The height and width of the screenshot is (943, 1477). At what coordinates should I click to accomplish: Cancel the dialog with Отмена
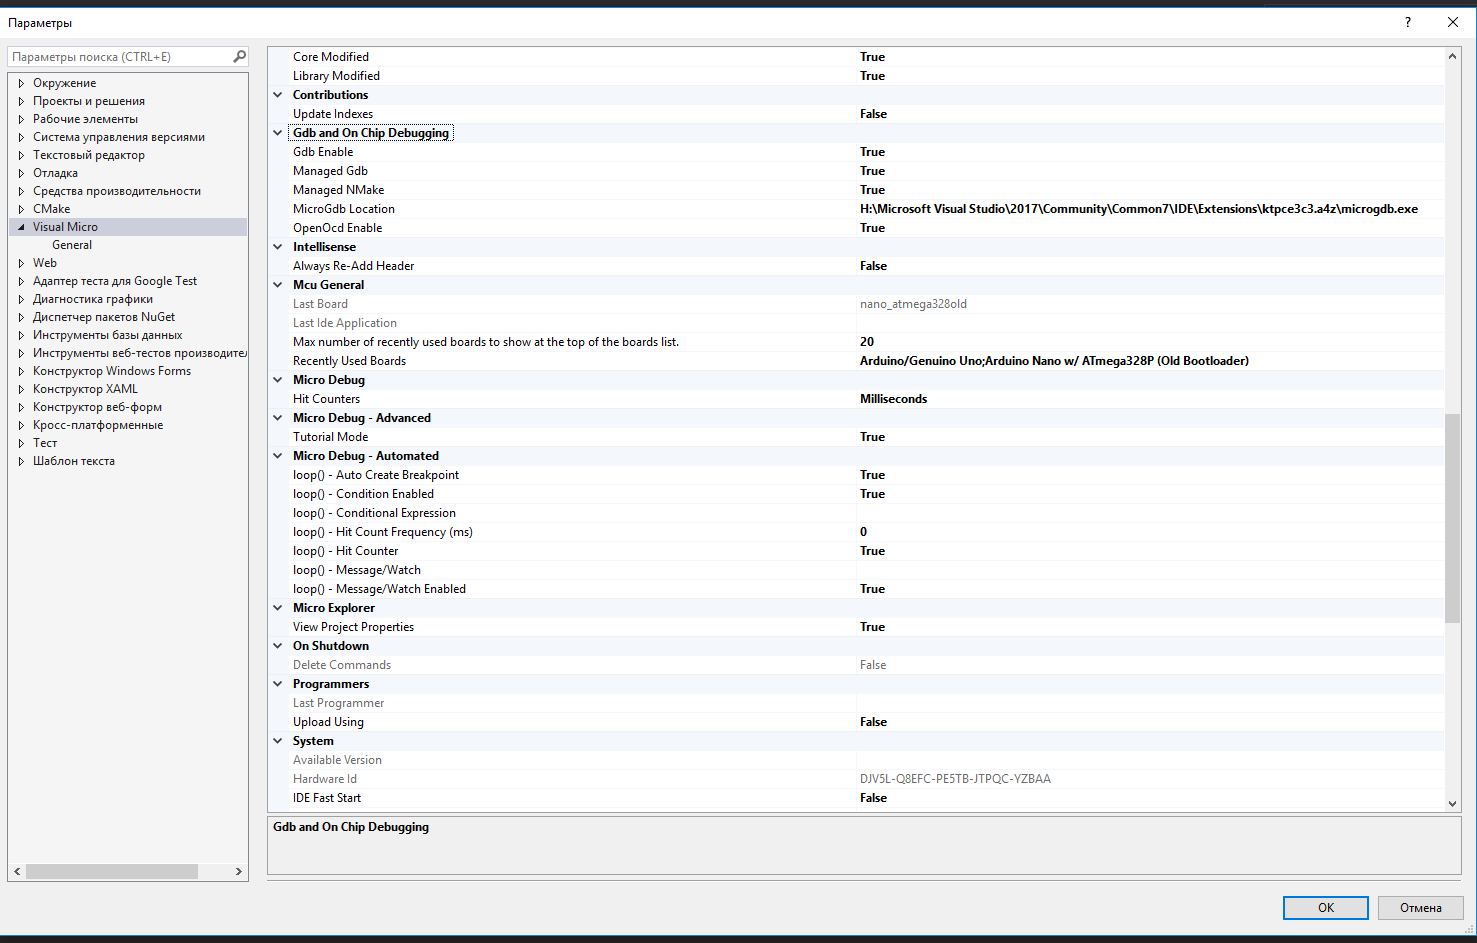pos(1420,908)
